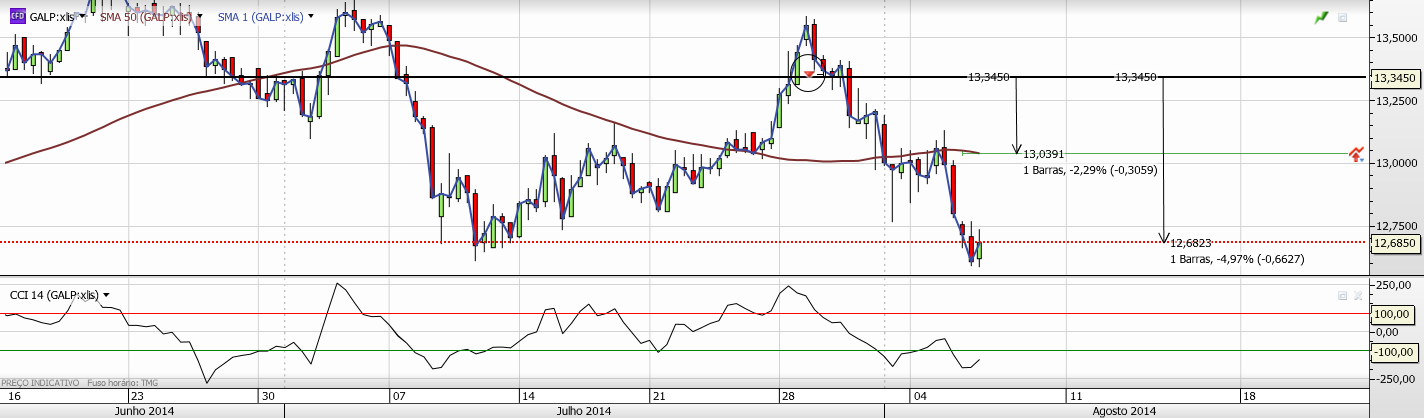This screenshot has width=1424, height=418.
Task: Click date label 04 on the time axis
Action: [918, 395]
